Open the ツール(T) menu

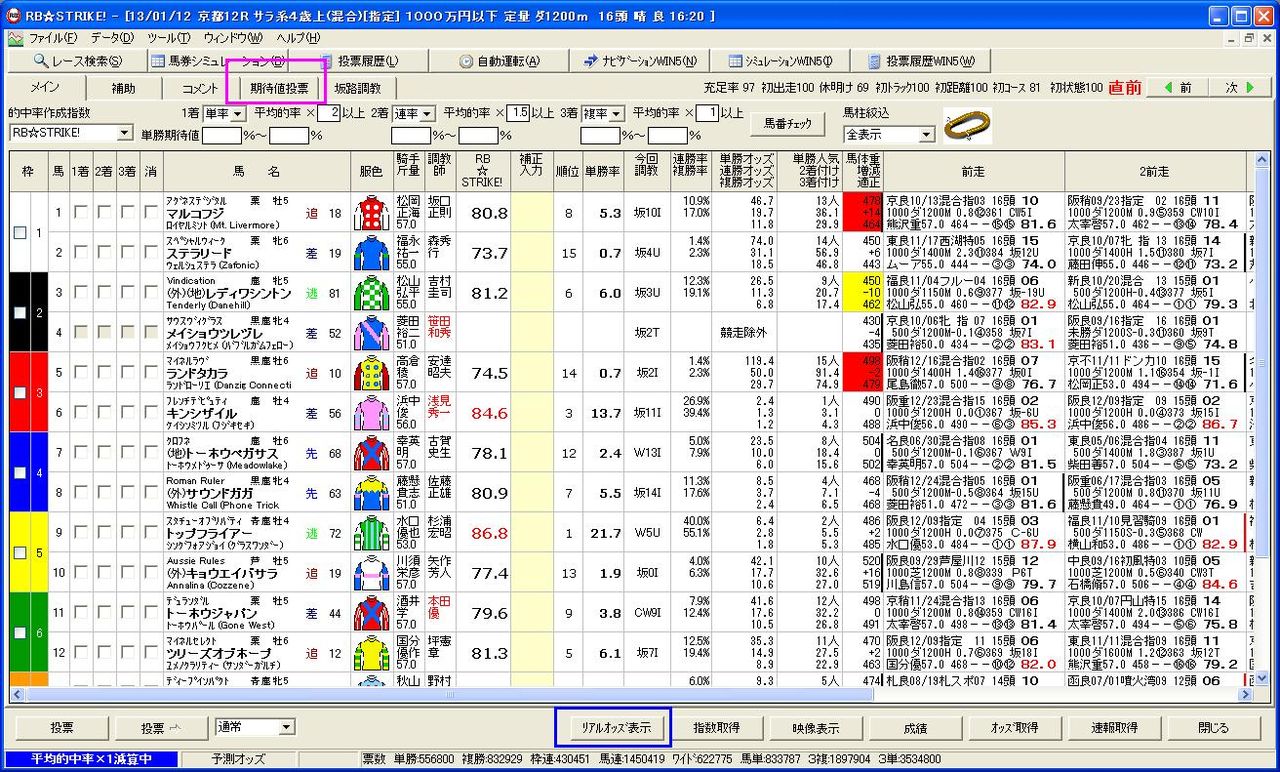(x=168, y=38)
